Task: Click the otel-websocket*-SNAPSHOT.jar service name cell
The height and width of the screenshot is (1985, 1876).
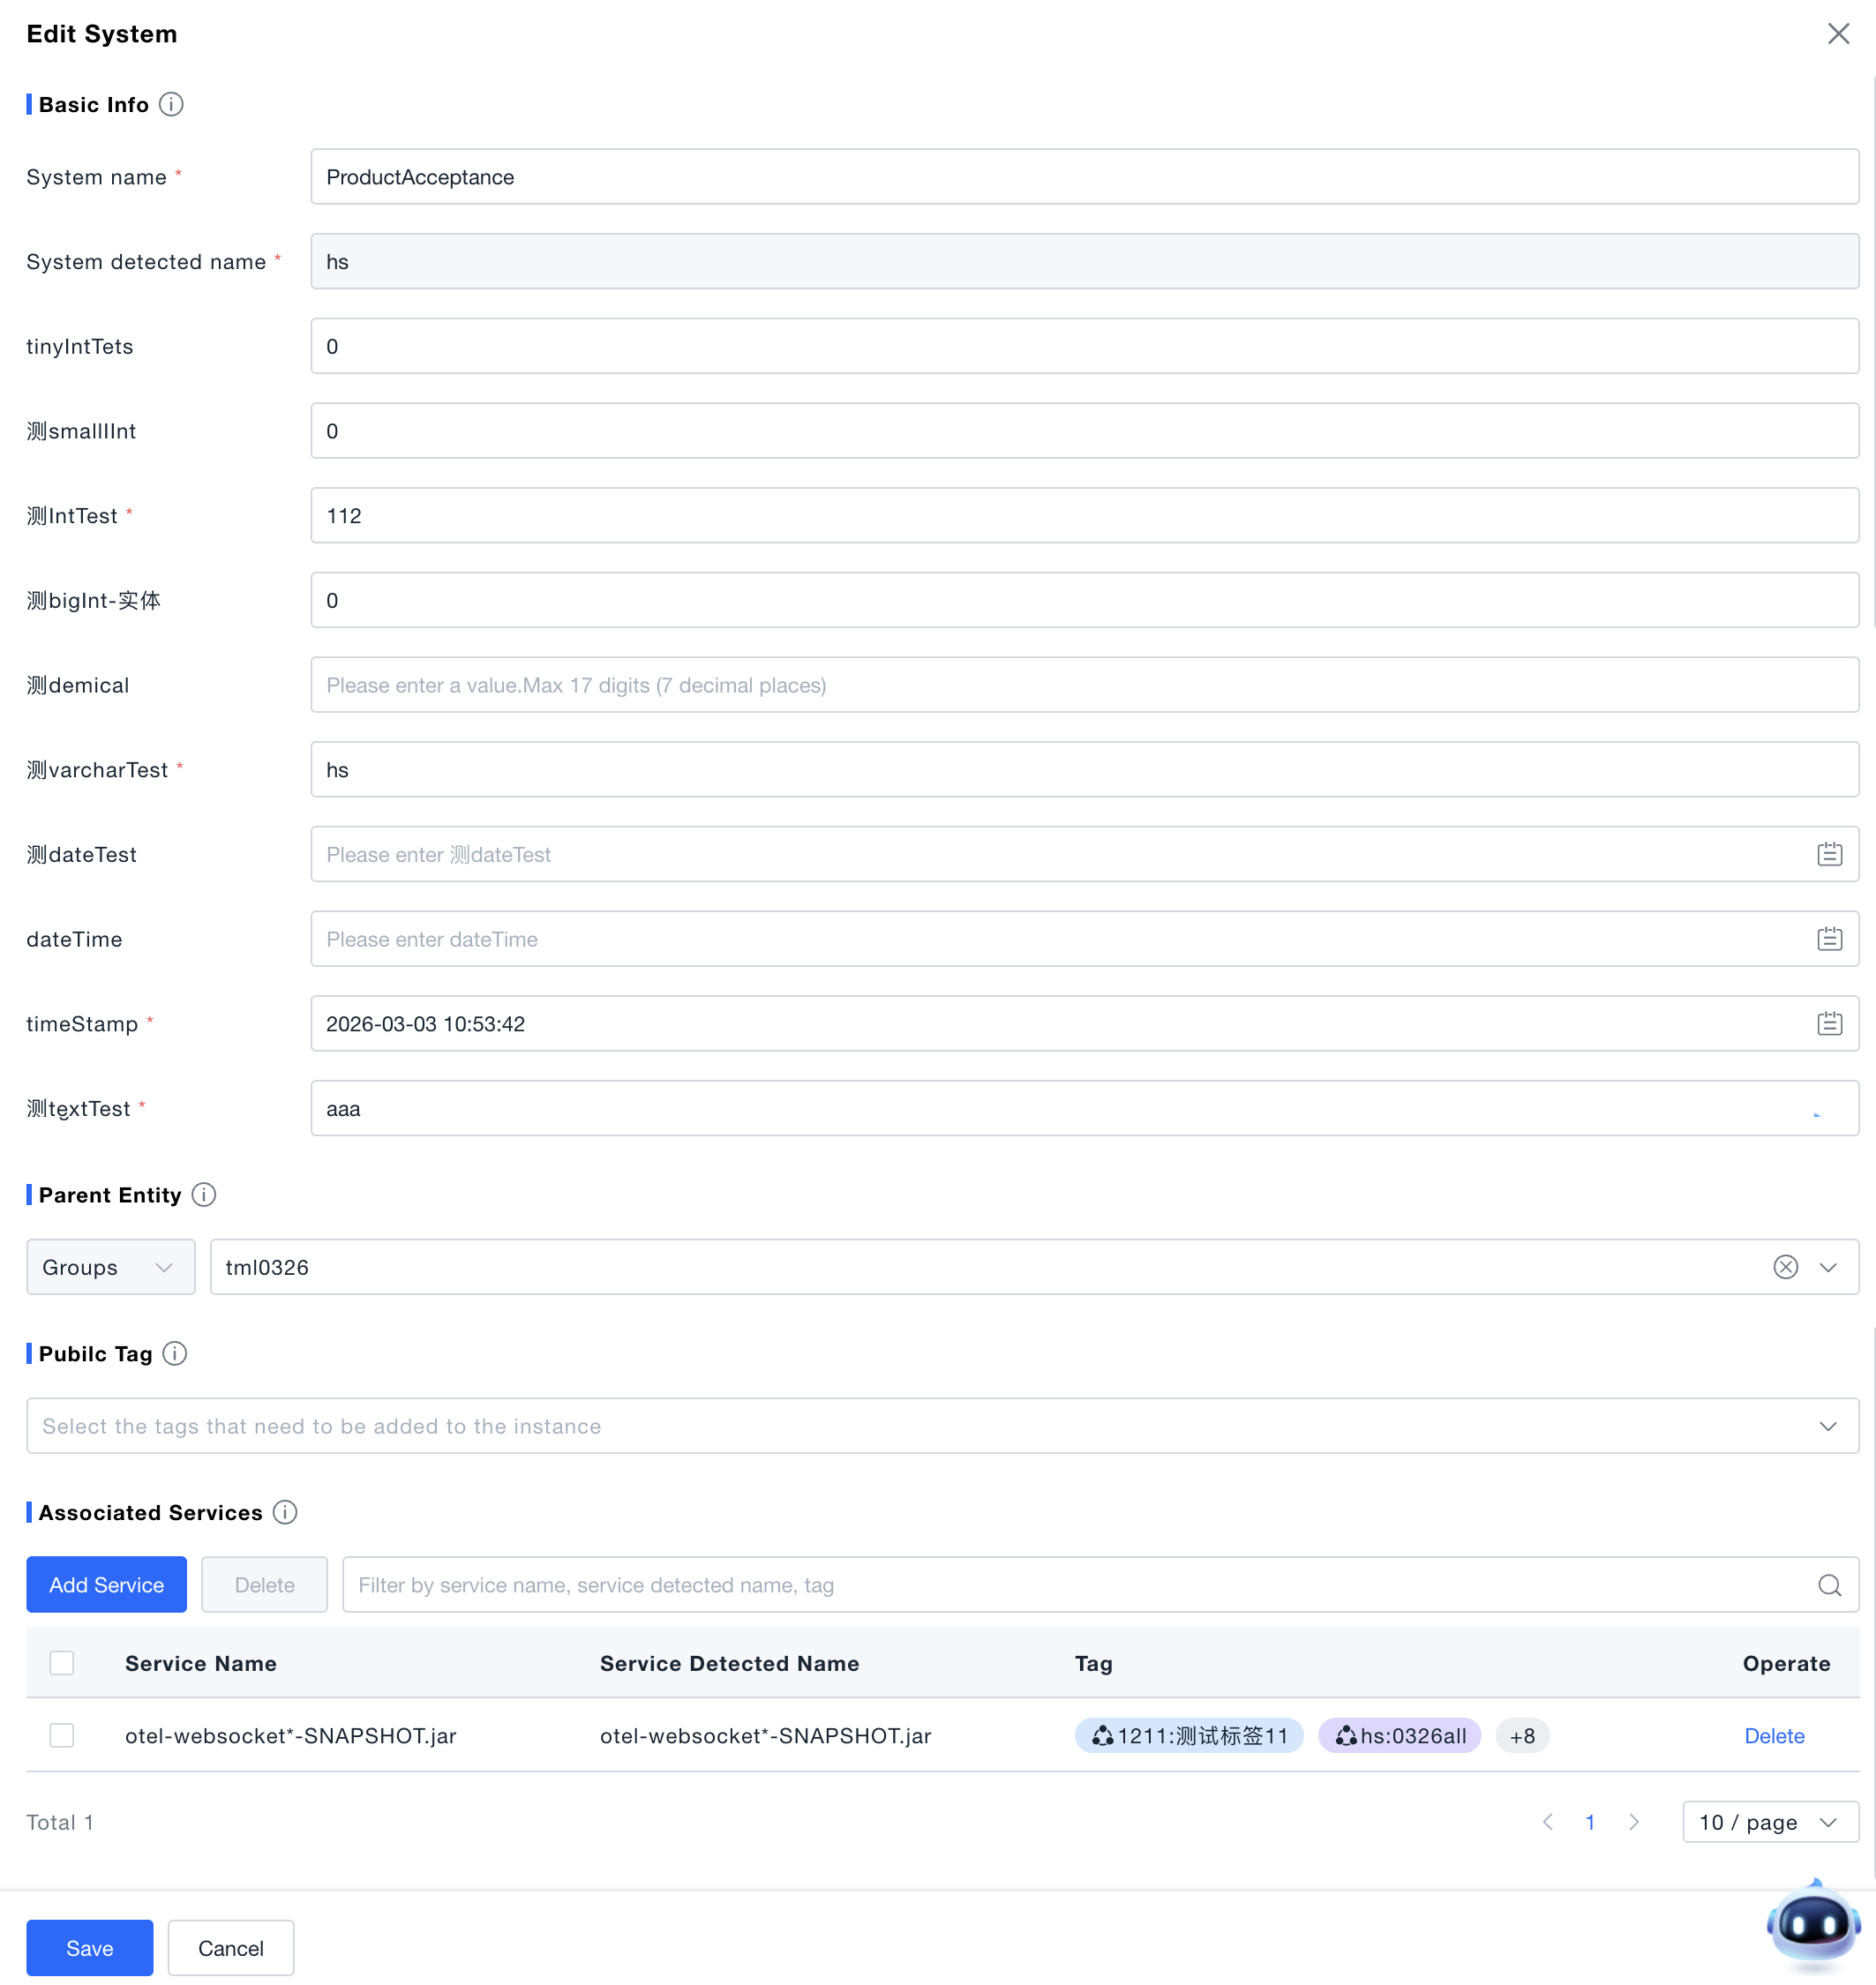Action: click(x=290, y=1736)
